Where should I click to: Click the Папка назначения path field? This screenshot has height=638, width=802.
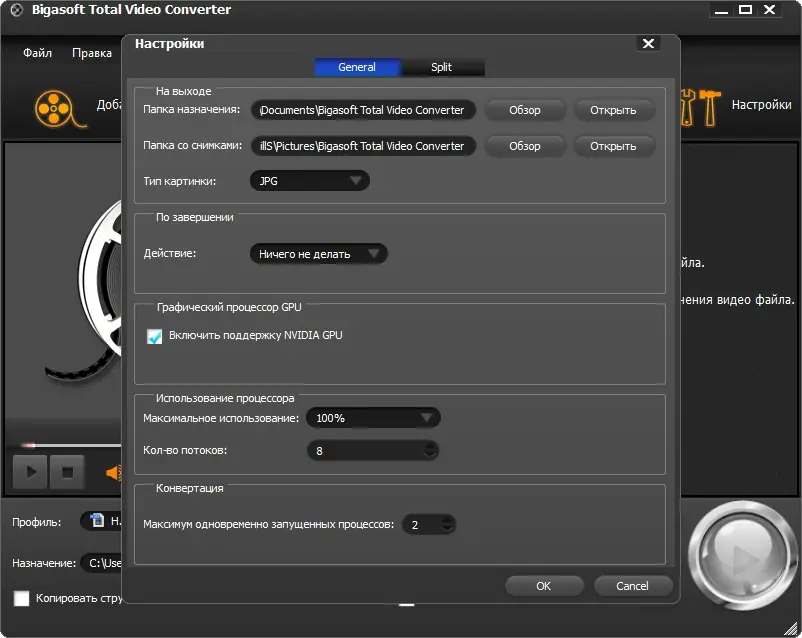coord(363,110)
